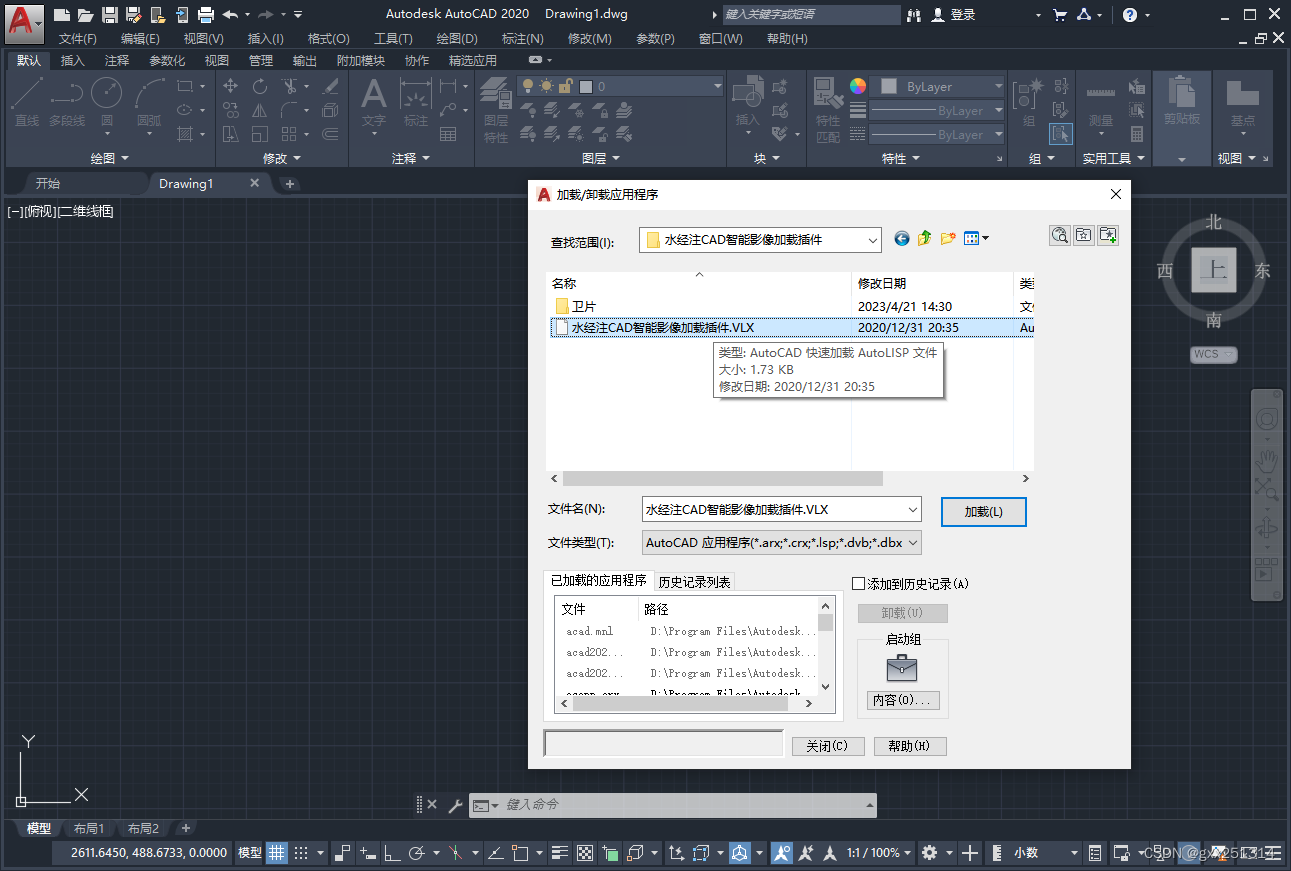1291x871 pixels.
Task: Click the Name column header
Action: click(x=698, y=283)
